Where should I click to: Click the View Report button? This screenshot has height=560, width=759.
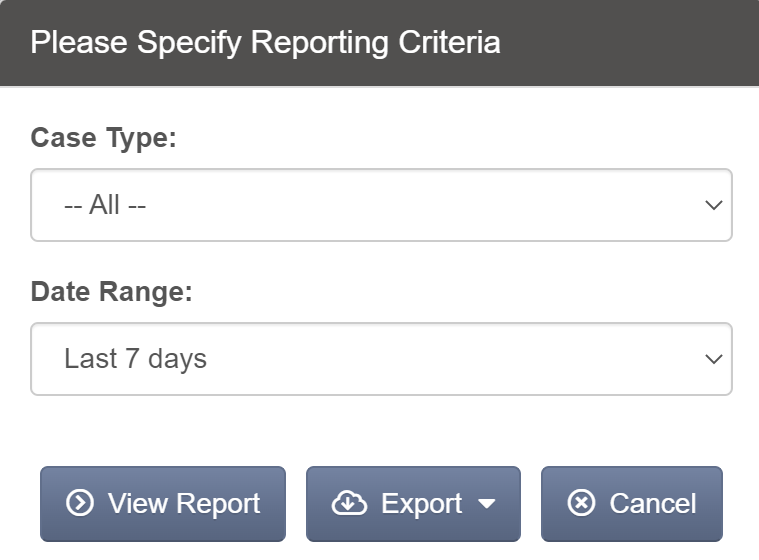pyautogui.click(x=163, y=504)
